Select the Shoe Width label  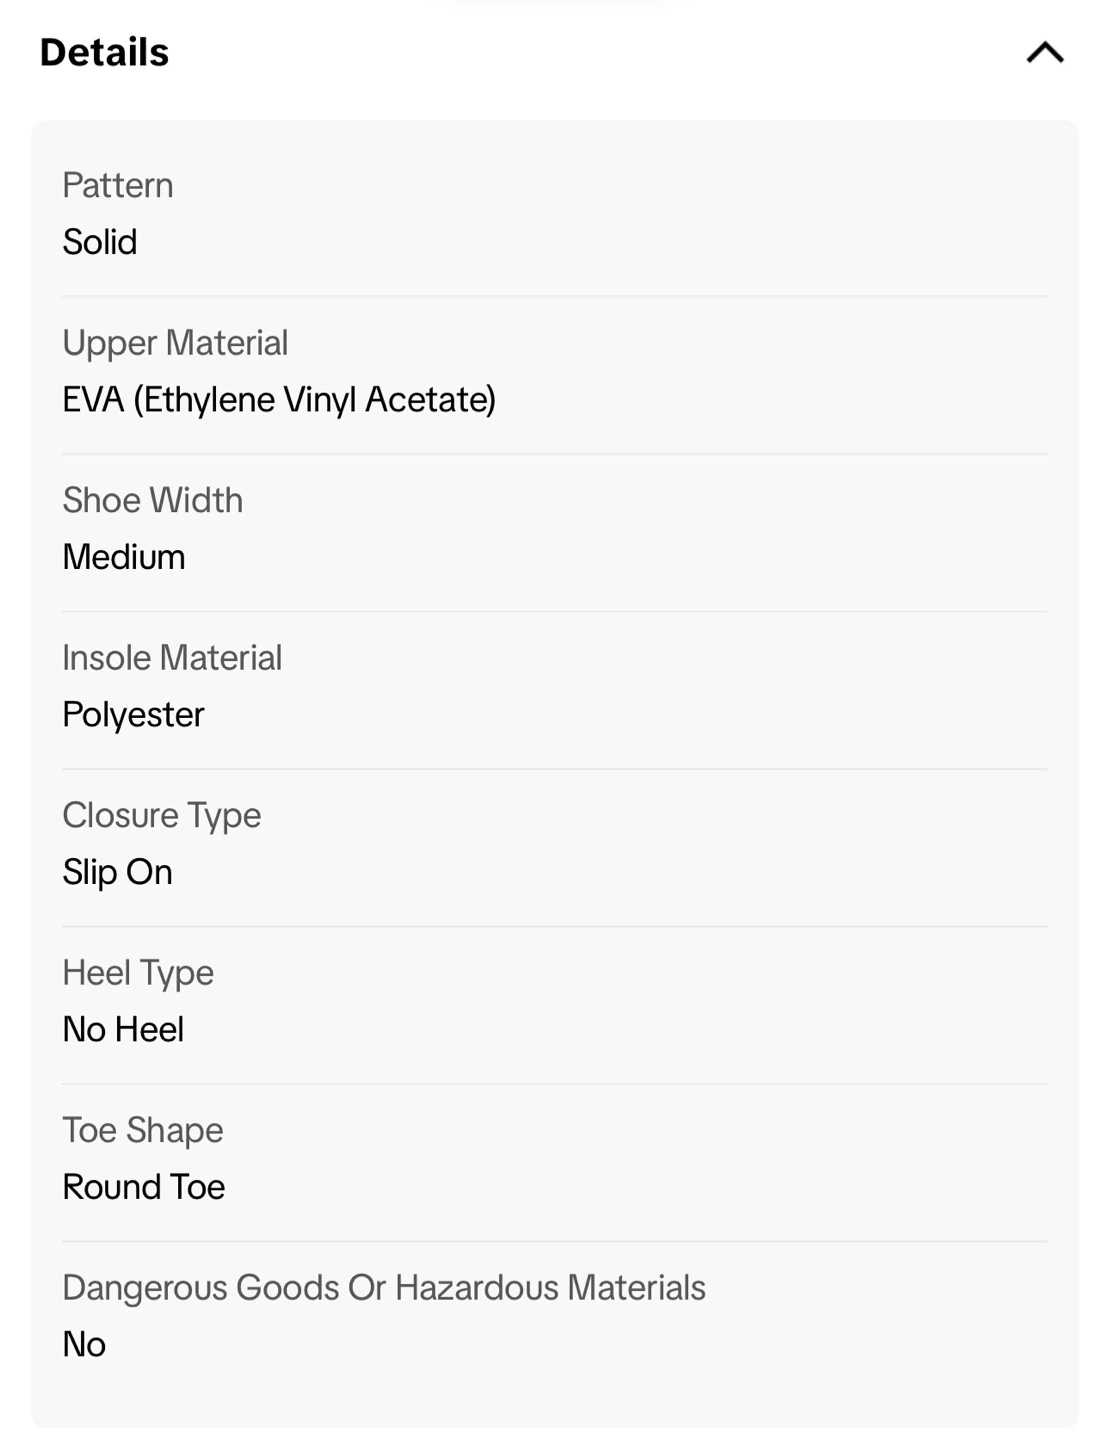pos(153,500)
